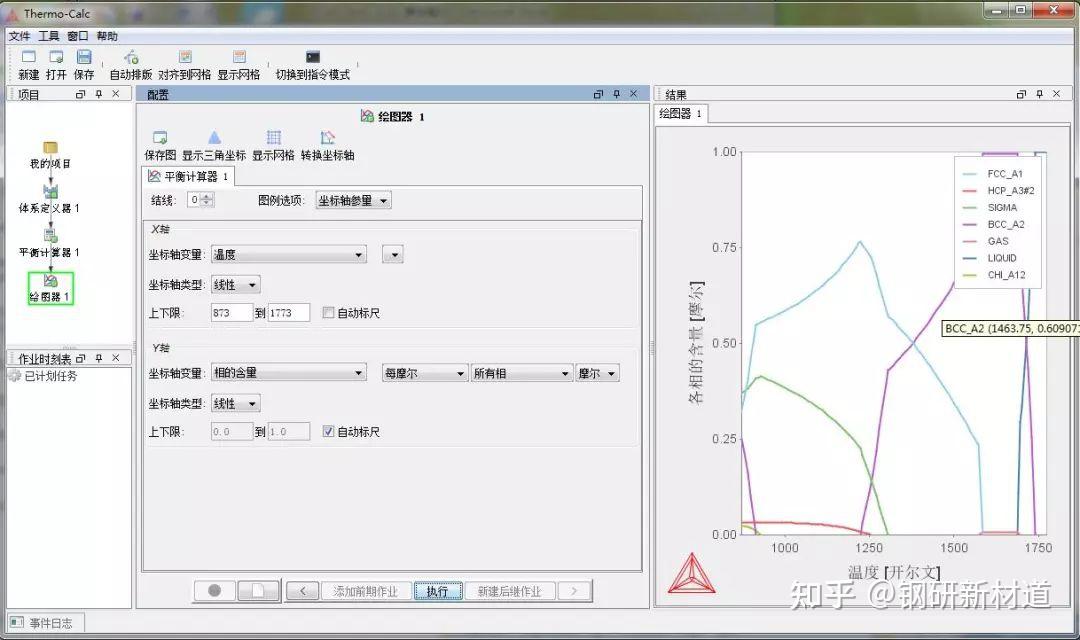Open X-axis variable dropdown showing 温度
Image resolution: width=1080 pixels, height=640 pixels.
coord(288,254)
